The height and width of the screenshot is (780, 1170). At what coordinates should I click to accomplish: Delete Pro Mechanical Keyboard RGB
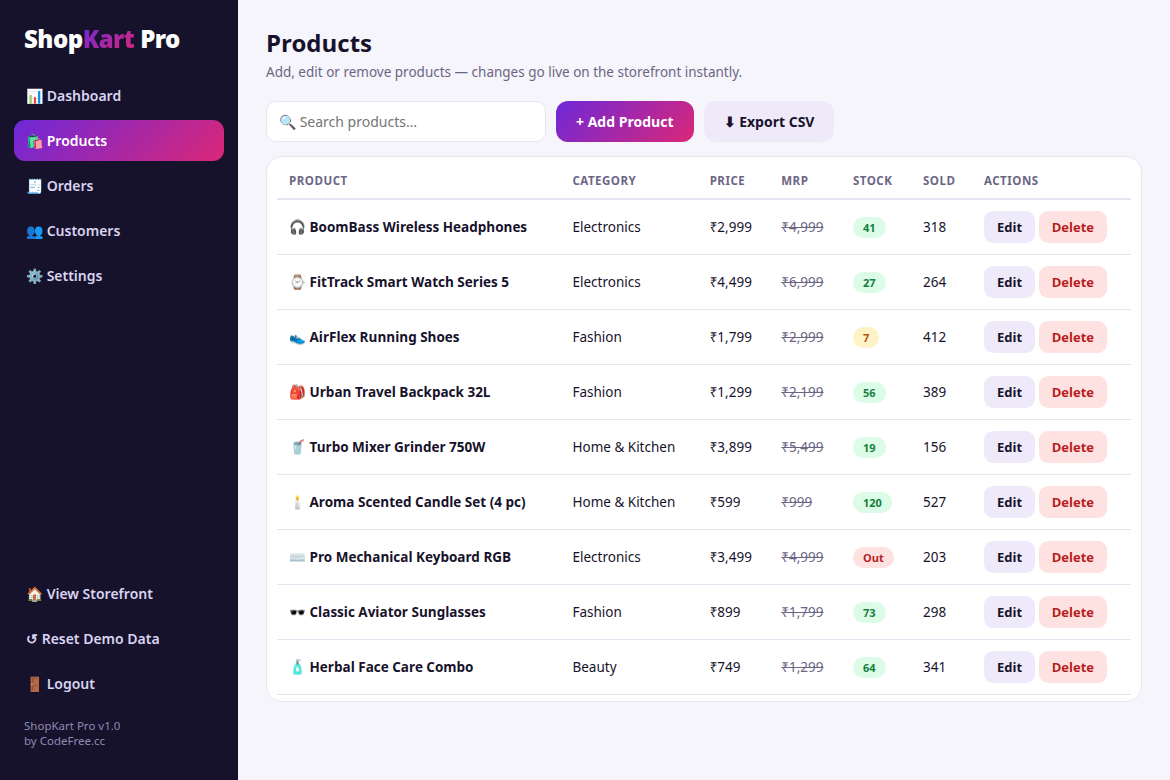tap(1072, 558)
